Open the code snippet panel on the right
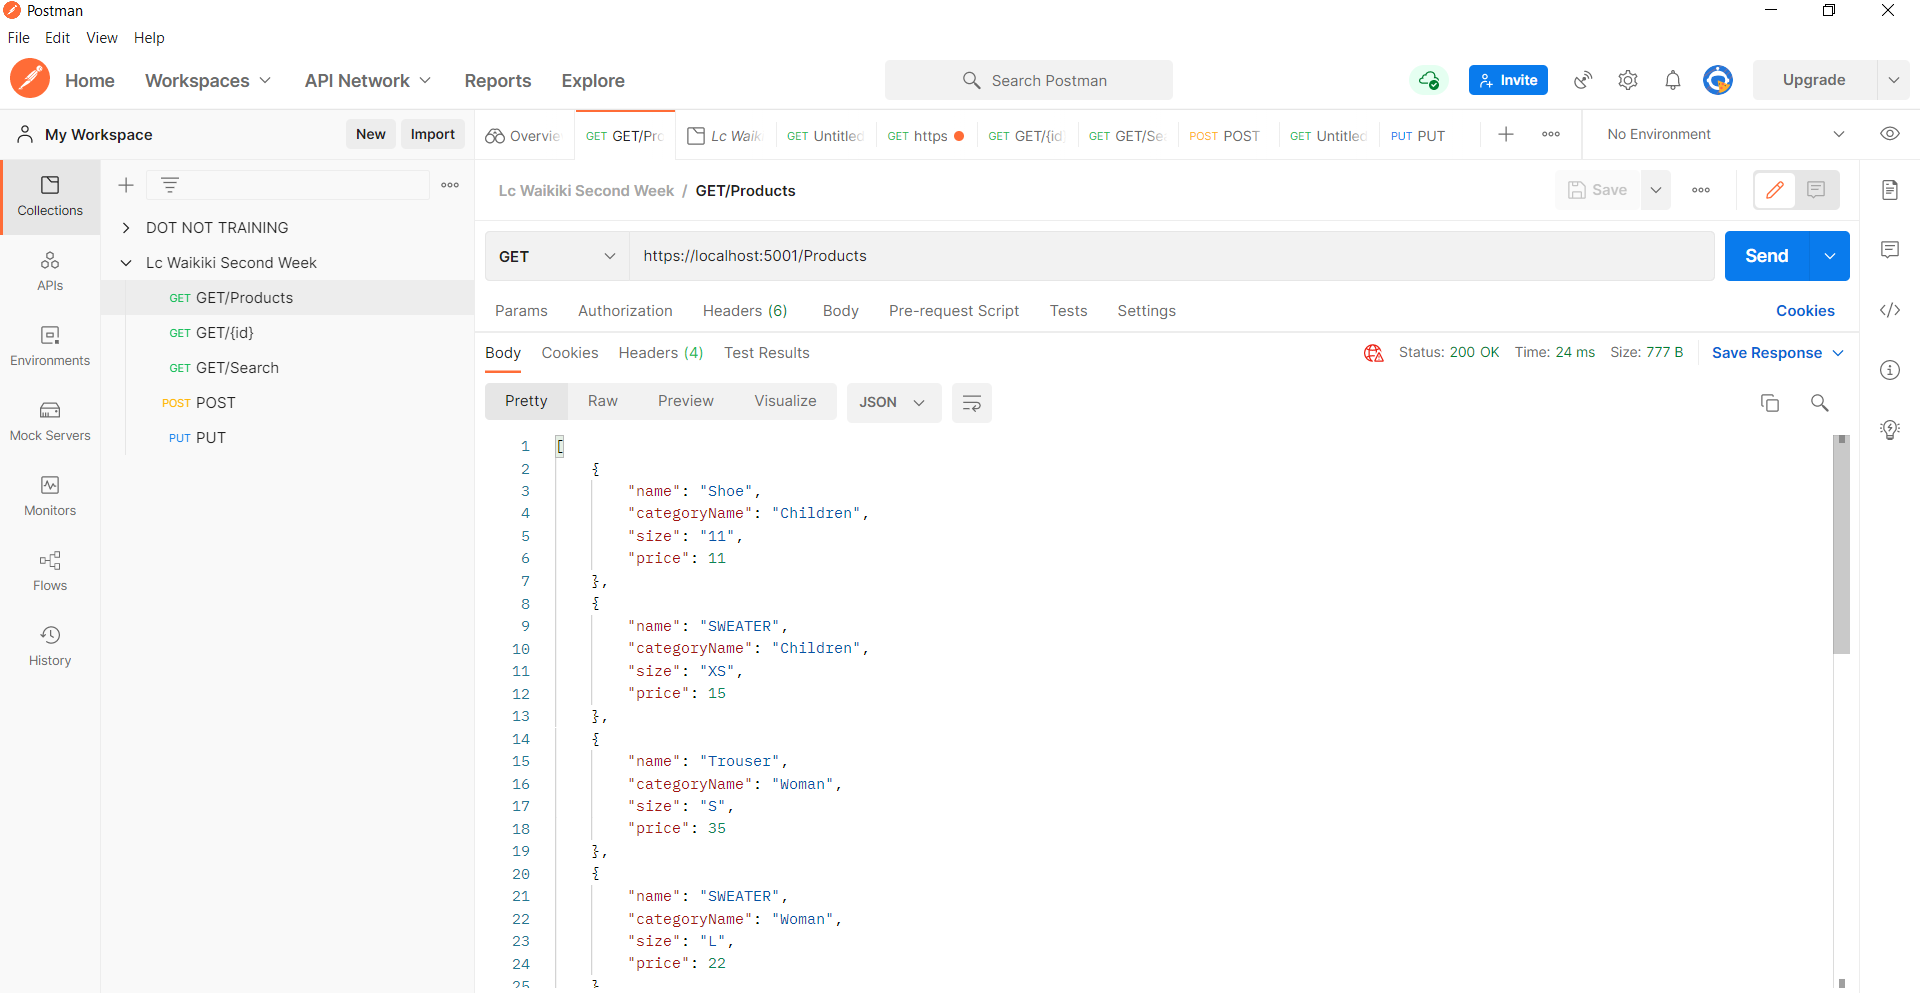 coord(1890,310)
